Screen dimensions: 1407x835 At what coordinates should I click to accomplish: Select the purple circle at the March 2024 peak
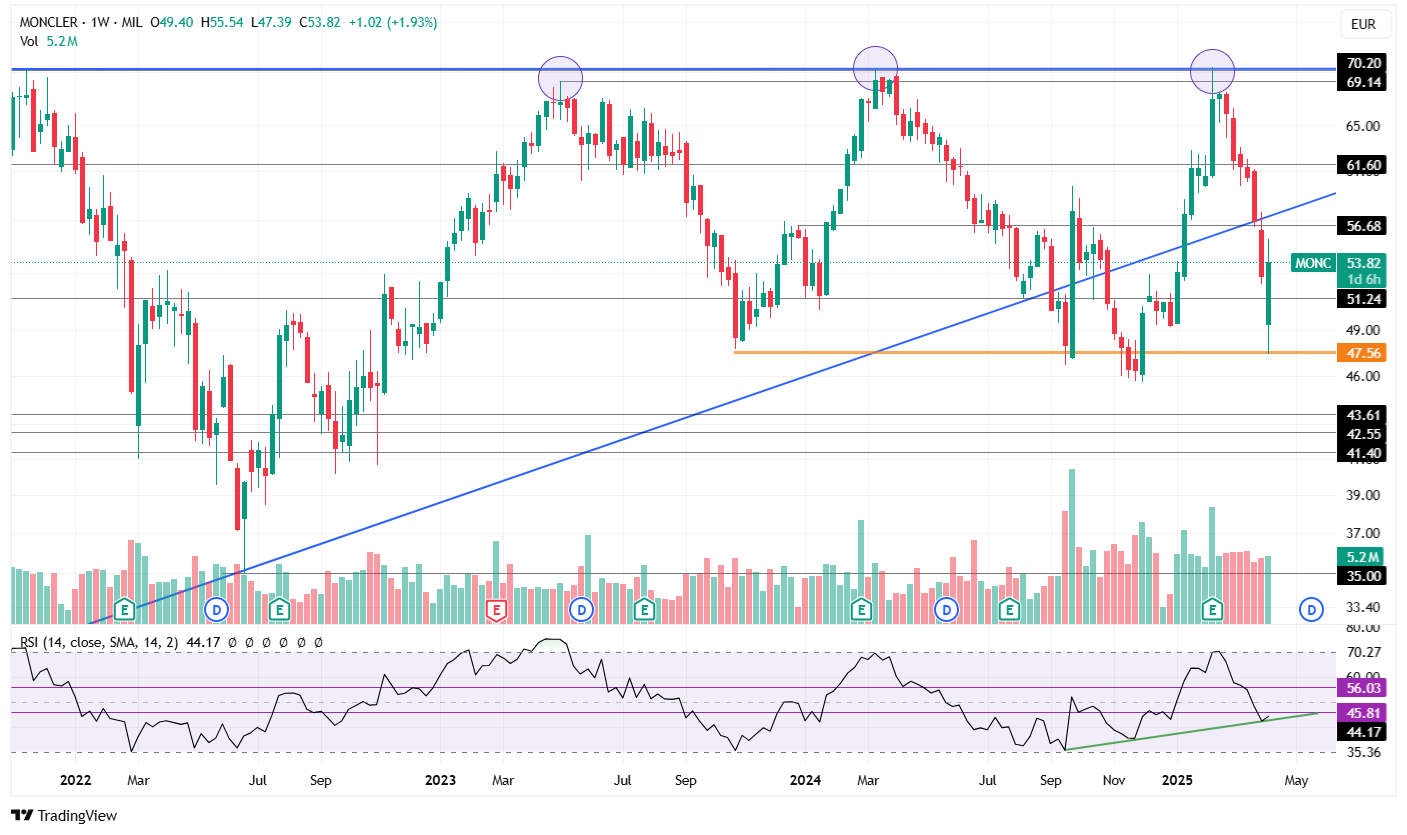pos(875,67)
